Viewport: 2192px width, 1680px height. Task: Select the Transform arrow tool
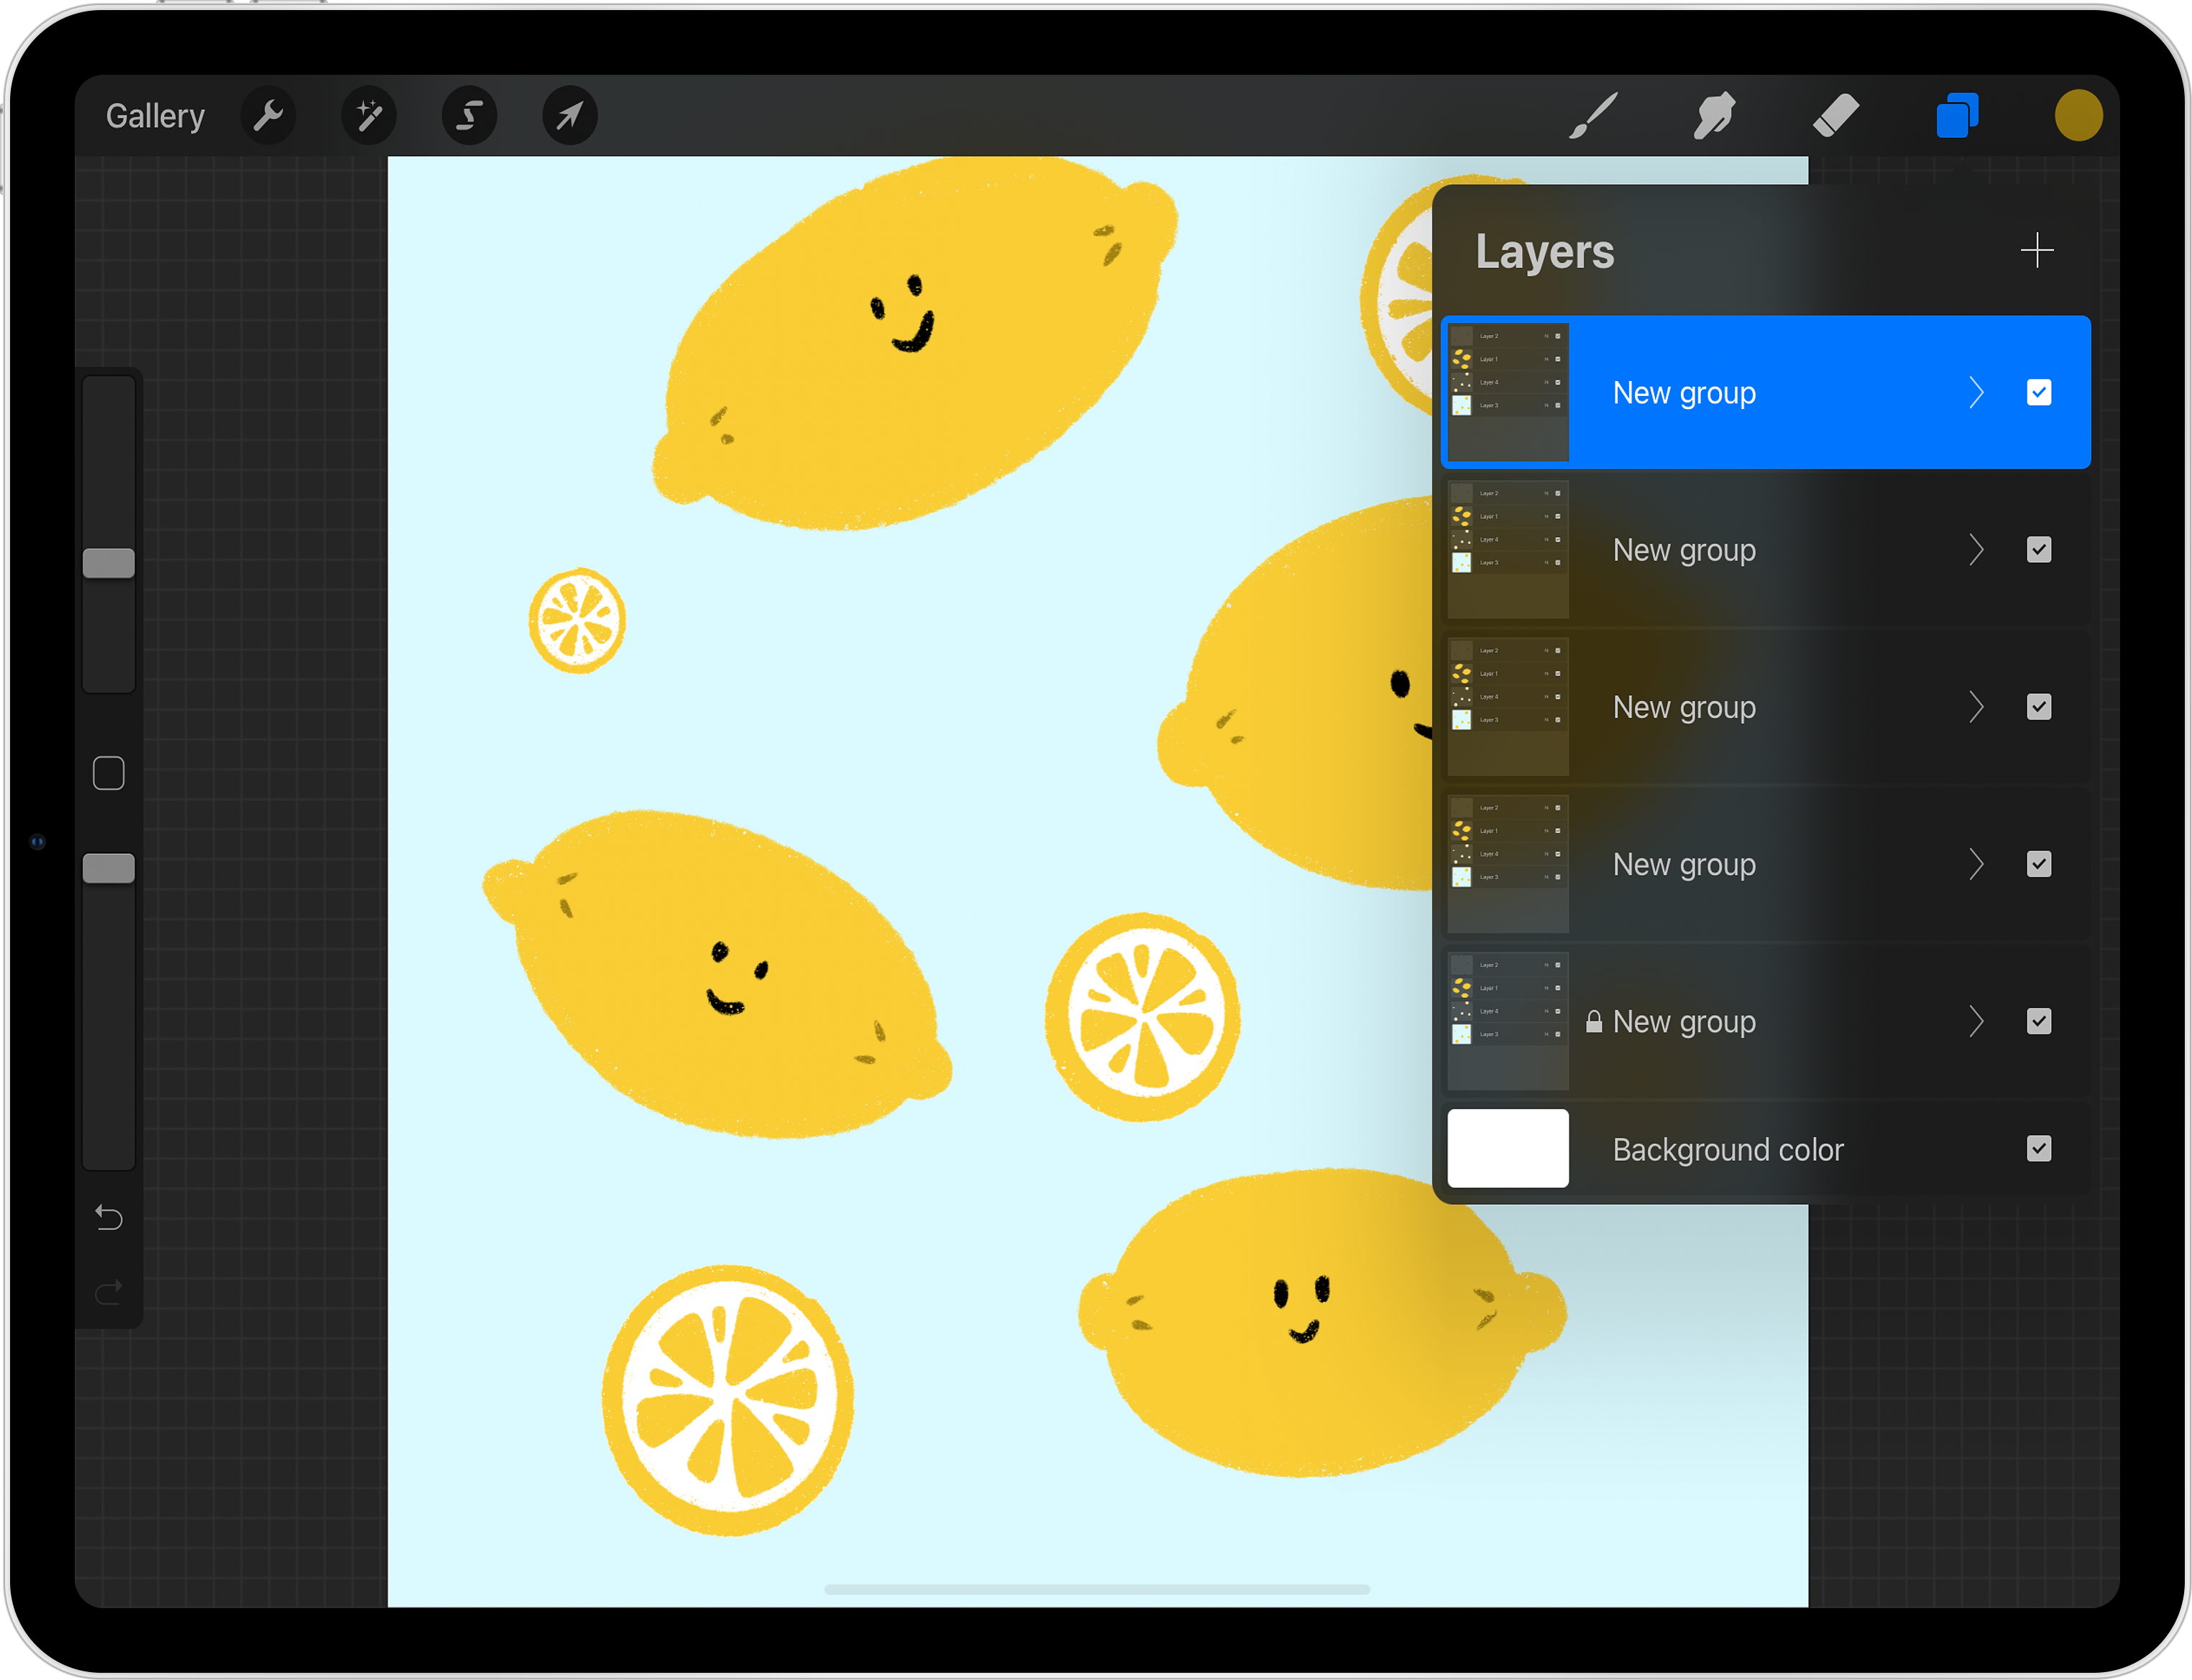click(x=570, y=116)
